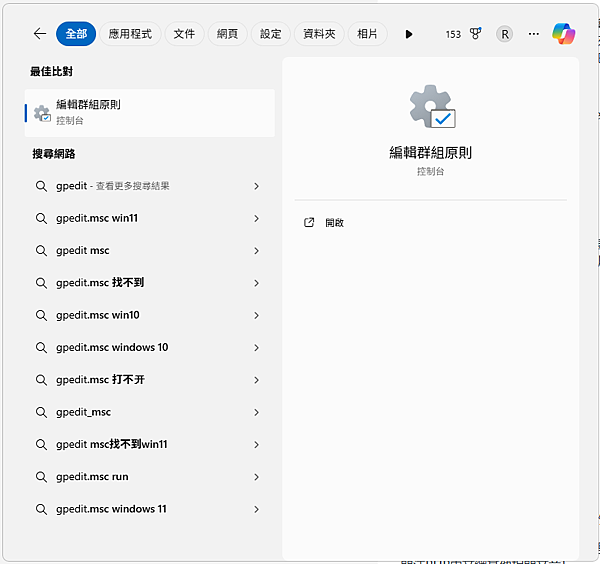Show more filters with the play arrow

click(x=409, y=34)
